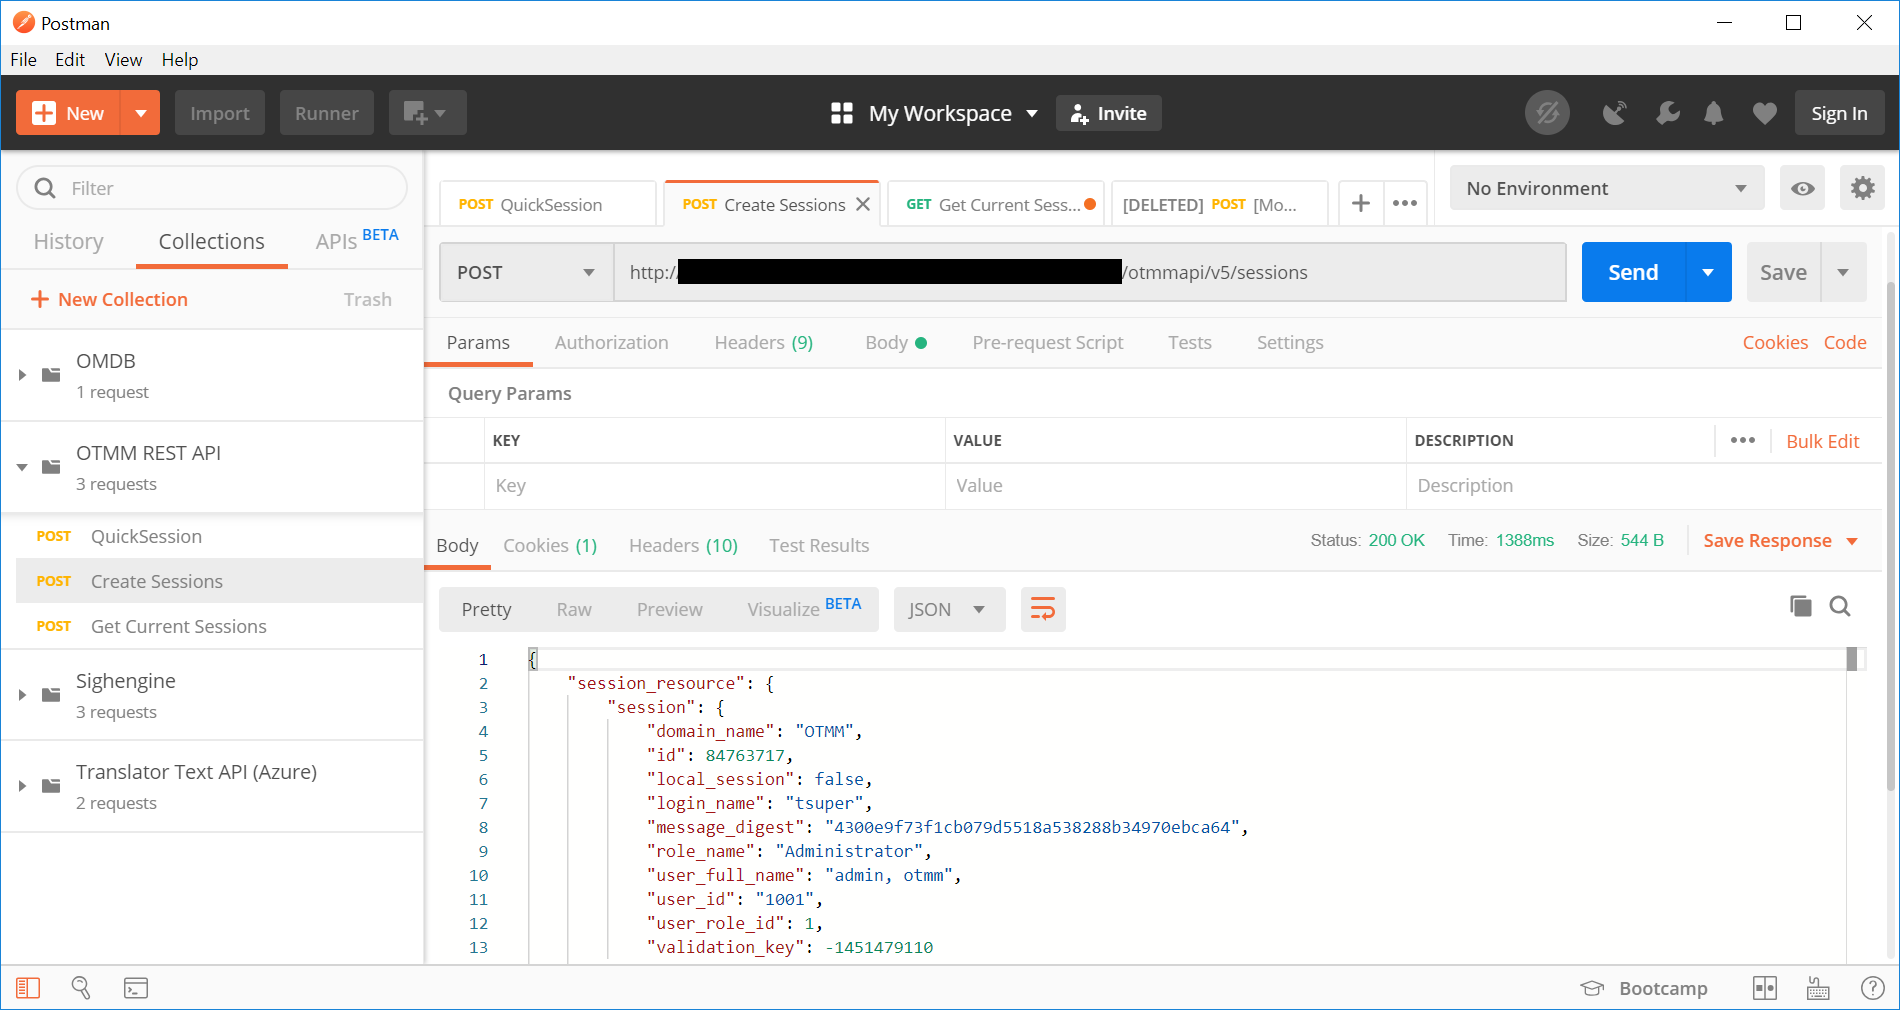Screen dimensions: 1900x1010
Task: Select the Create Sessions request
Action: 156,581
